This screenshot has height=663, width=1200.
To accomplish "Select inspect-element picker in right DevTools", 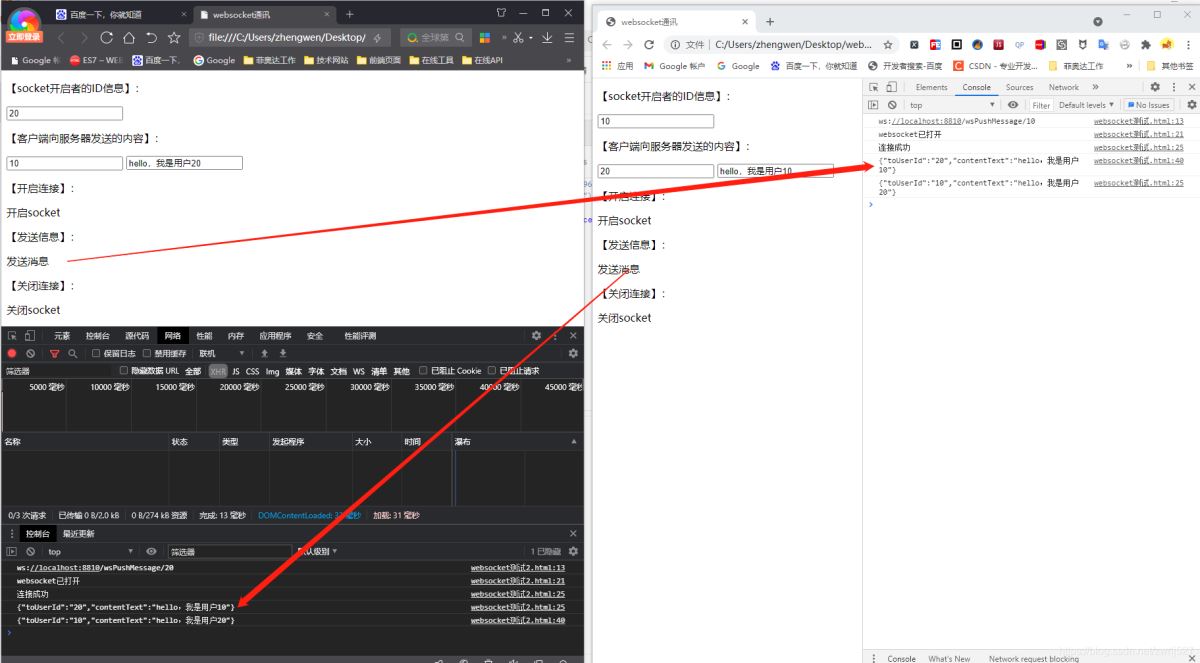I will (874, 87).
